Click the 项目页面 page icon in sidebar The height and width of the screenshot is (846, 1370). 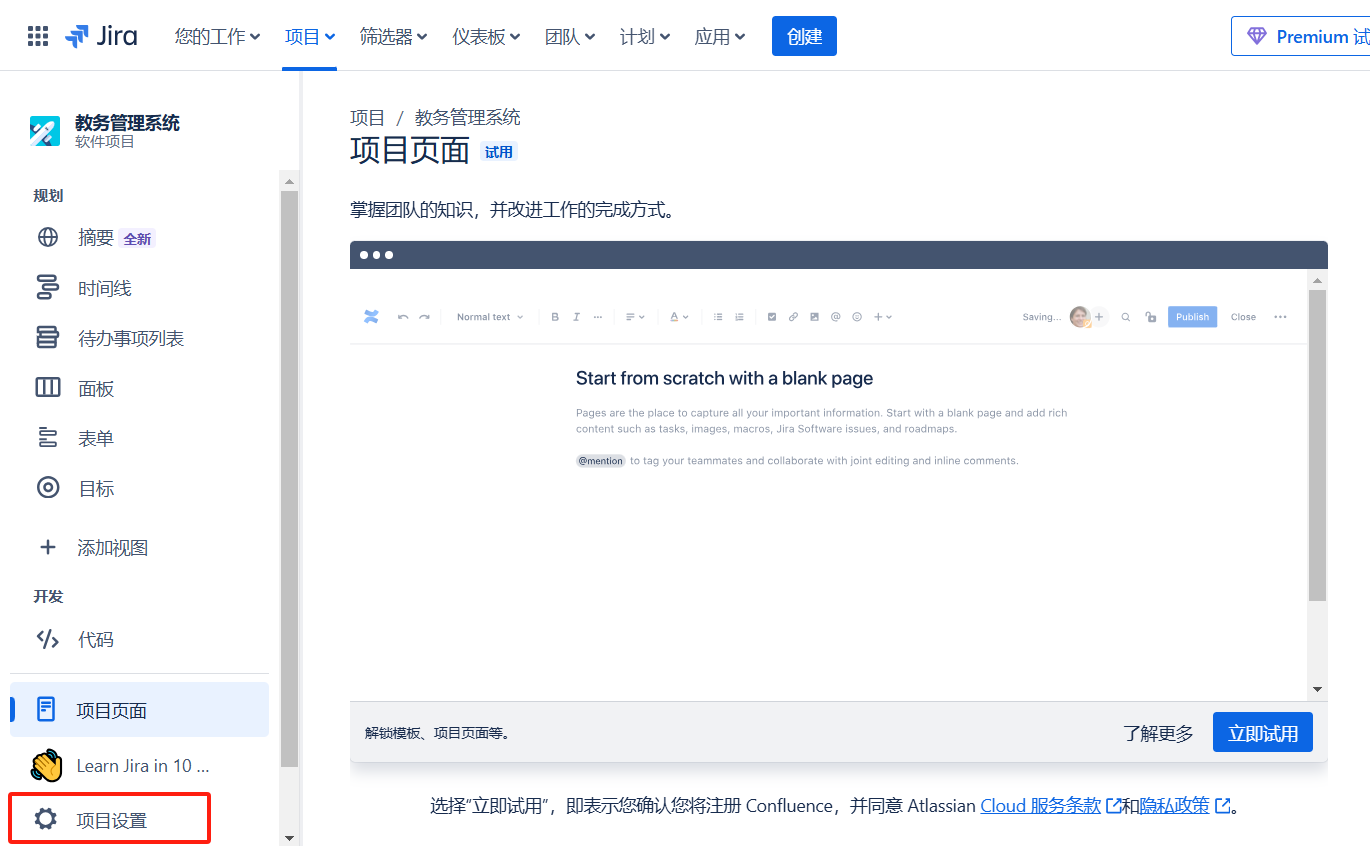[x=46, y=710]
